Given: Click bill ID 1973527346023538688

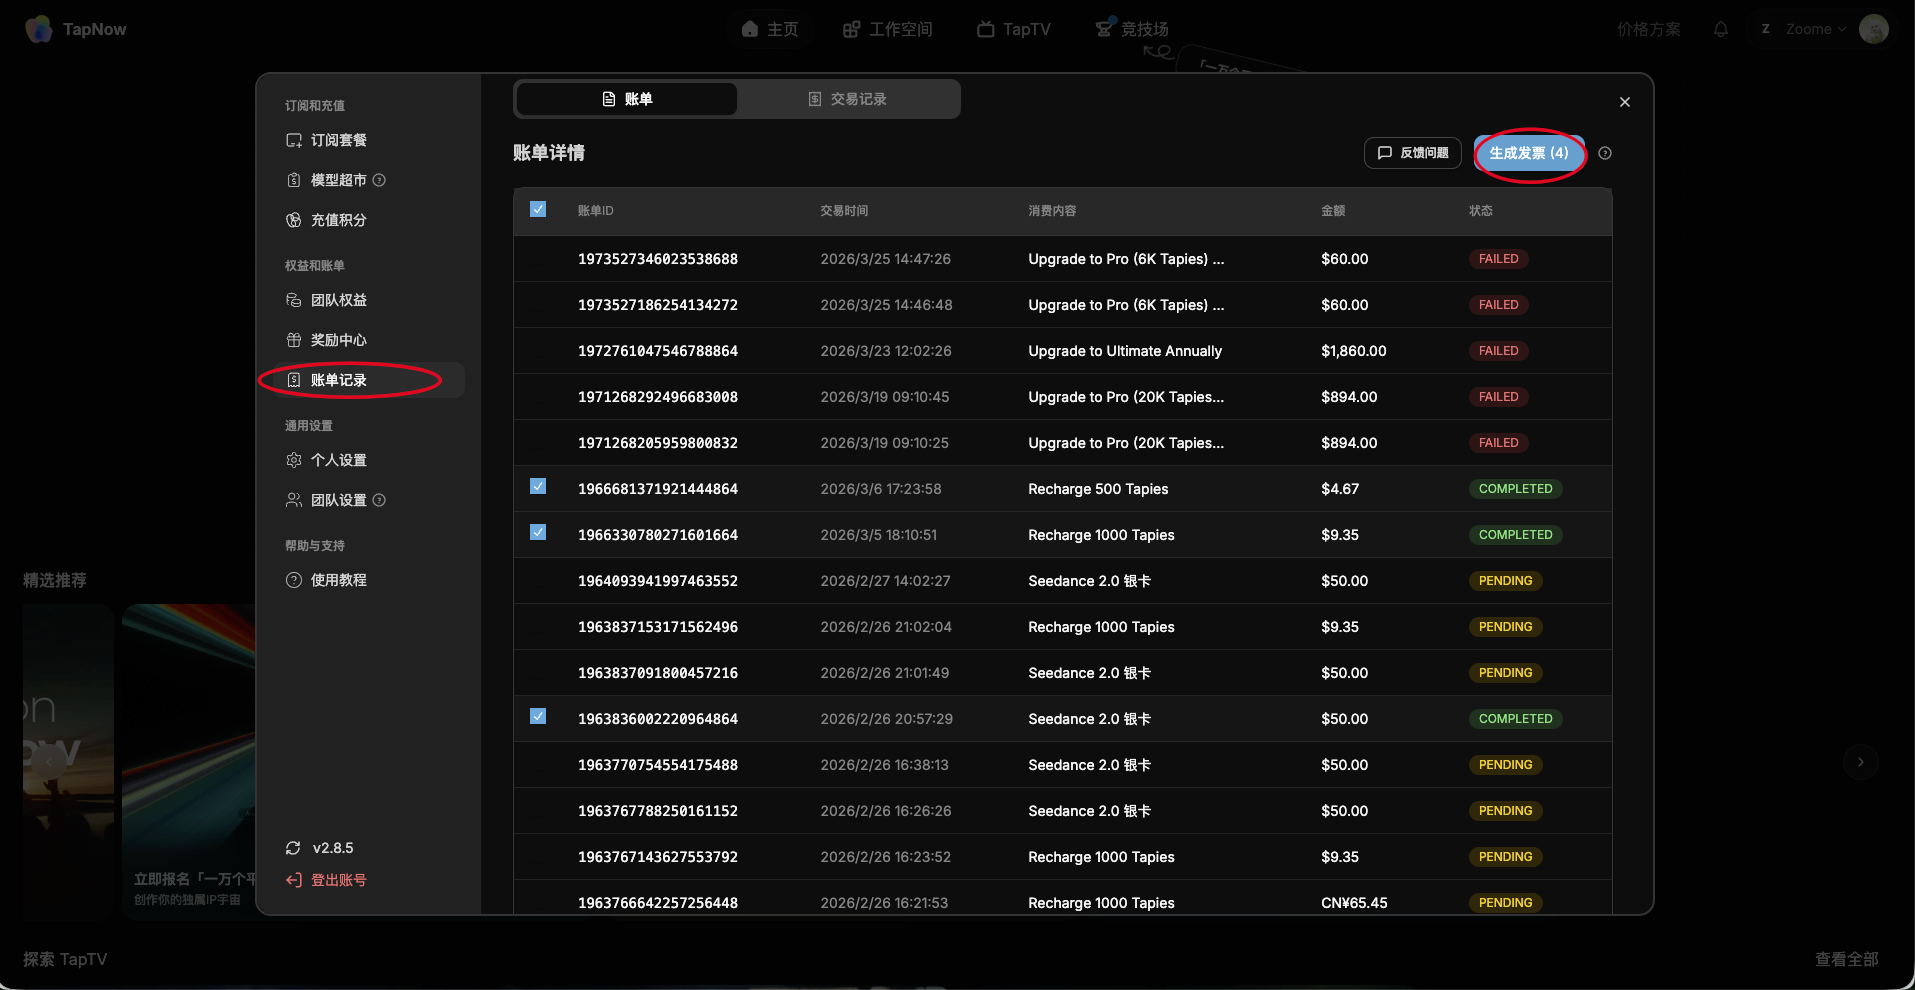Looking at the screenshot, I should 658,259.
